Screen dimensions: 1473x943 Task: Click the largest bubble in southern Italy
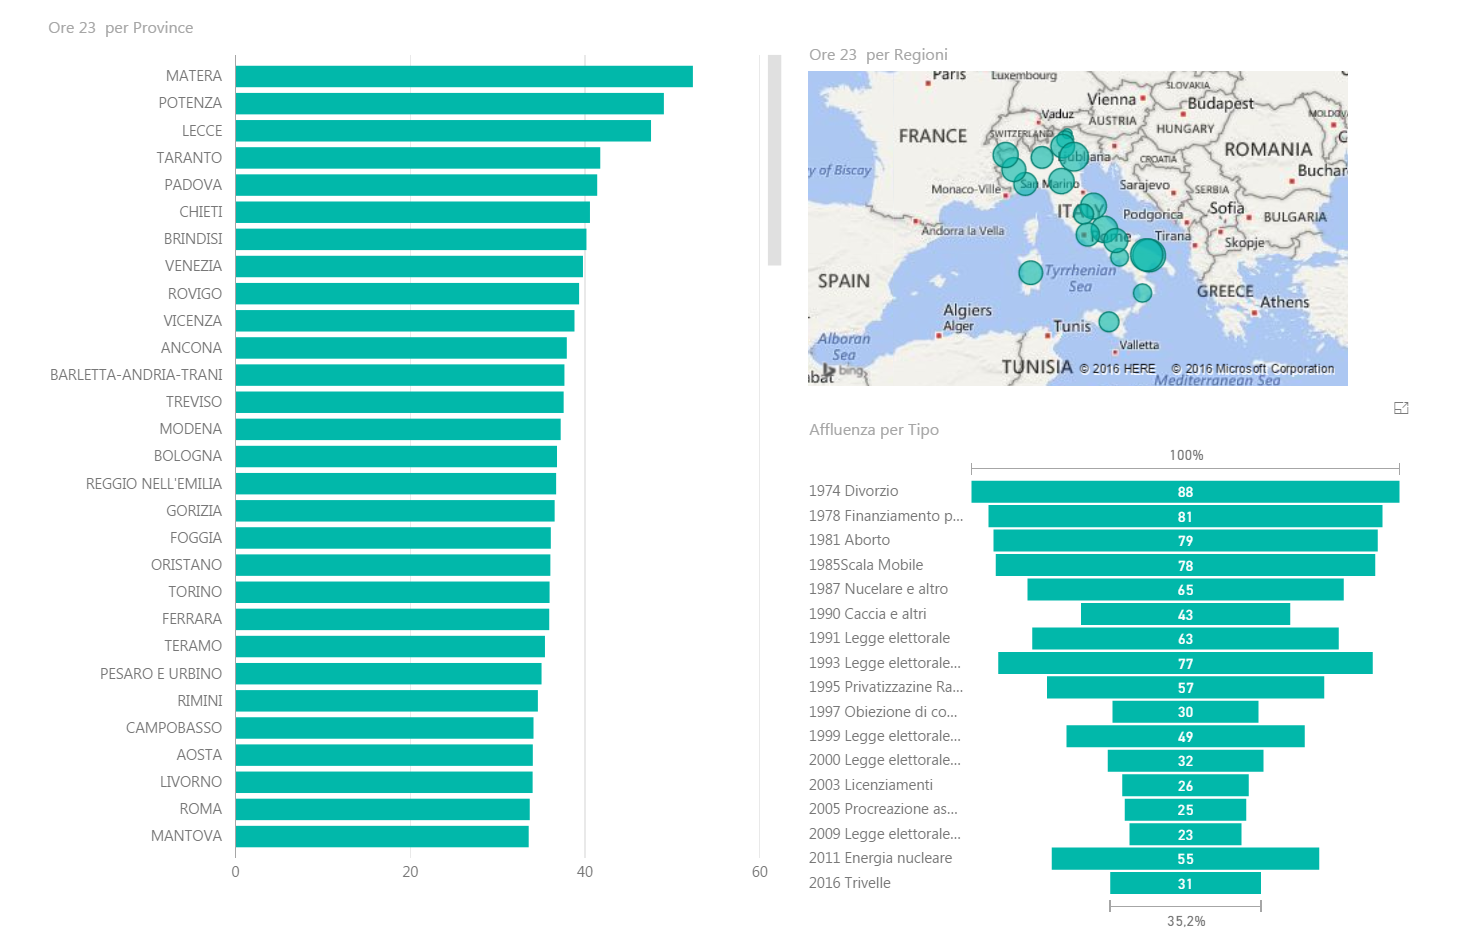click(x=1147, y=255)
